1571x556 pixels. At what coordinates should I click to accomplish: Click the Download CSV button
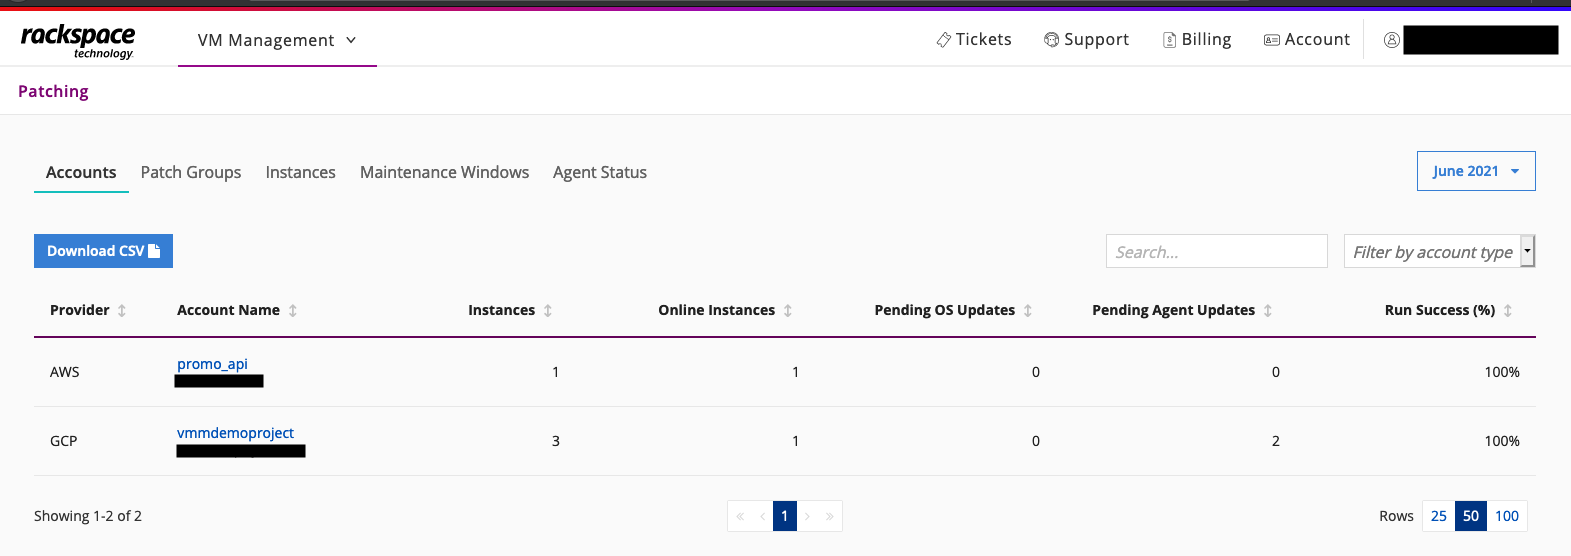[103, 251]
